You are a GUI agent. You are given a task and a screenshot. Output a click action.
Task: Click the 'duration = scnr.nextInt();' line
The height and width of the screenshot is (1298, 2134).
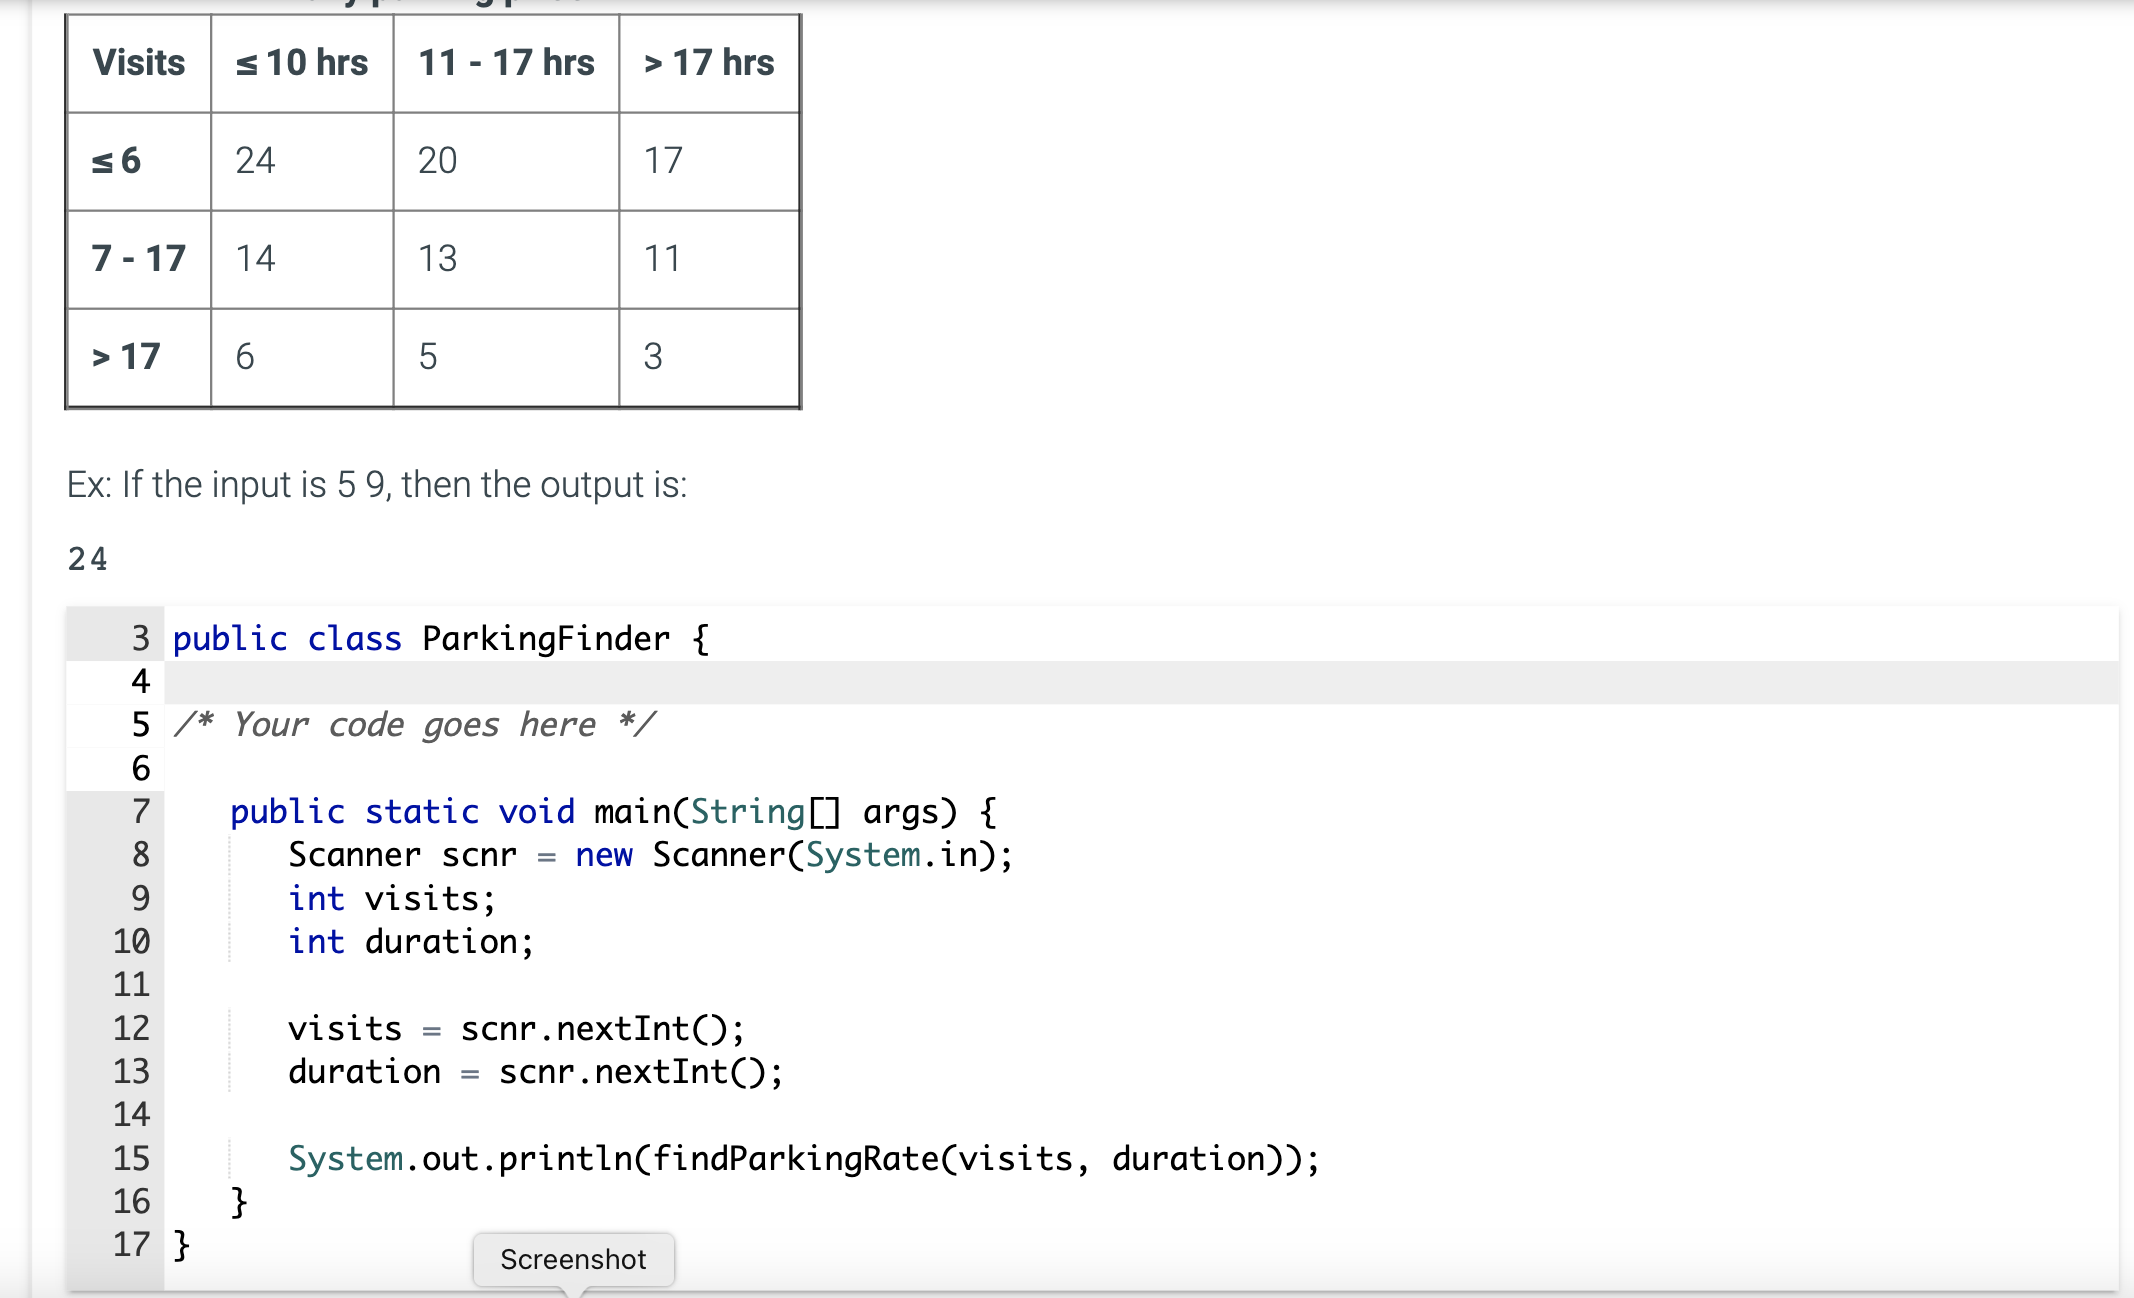pyautogui.click(x=535, y=1072)
